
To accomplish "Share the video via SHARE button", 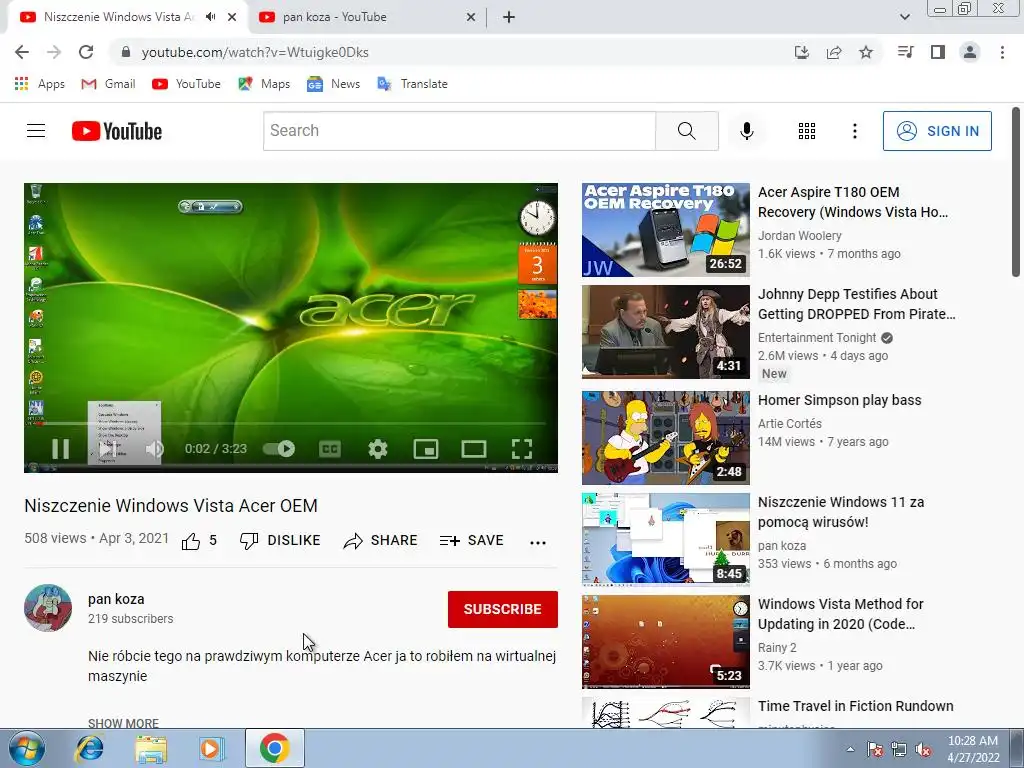I will pos(380,541).
